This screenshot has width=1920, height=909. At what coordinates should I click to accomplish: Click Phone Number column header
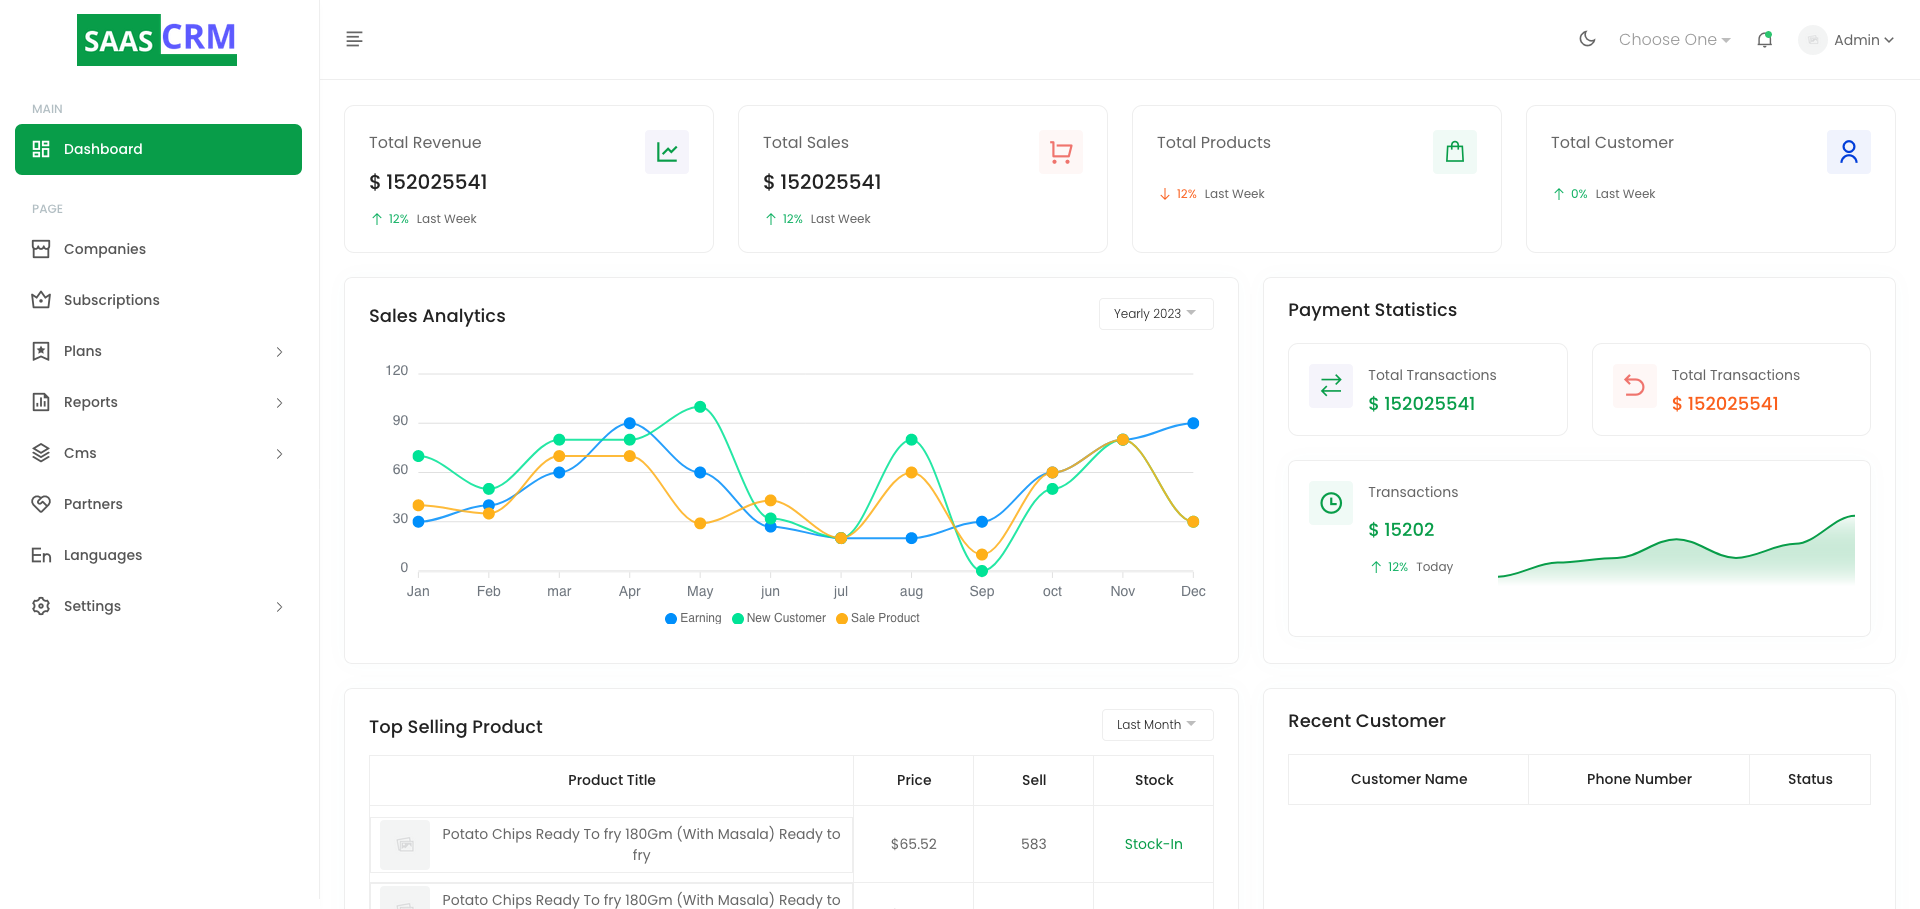[1639, 779]
